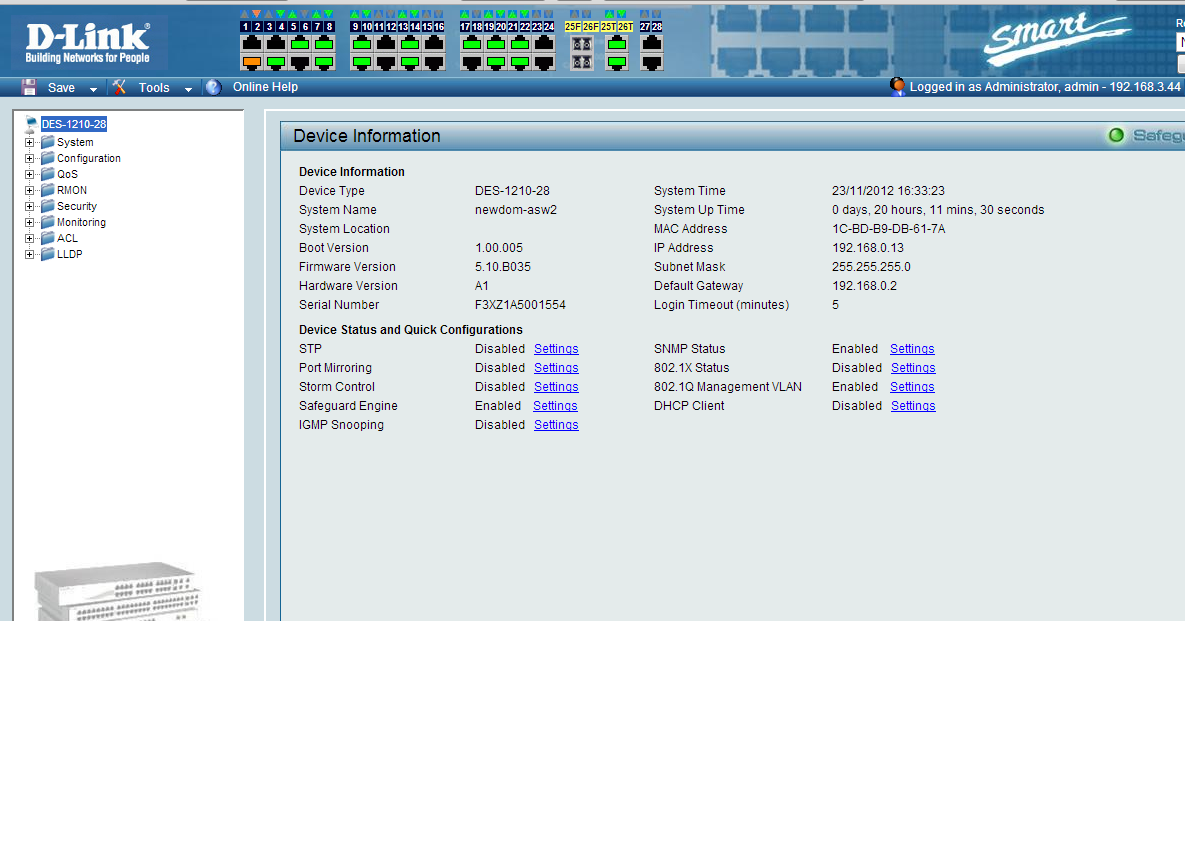Open Settings link for DHCP Client
Image resolution: width=1185 pixels, height=850 pixels.
click(913, 406)
